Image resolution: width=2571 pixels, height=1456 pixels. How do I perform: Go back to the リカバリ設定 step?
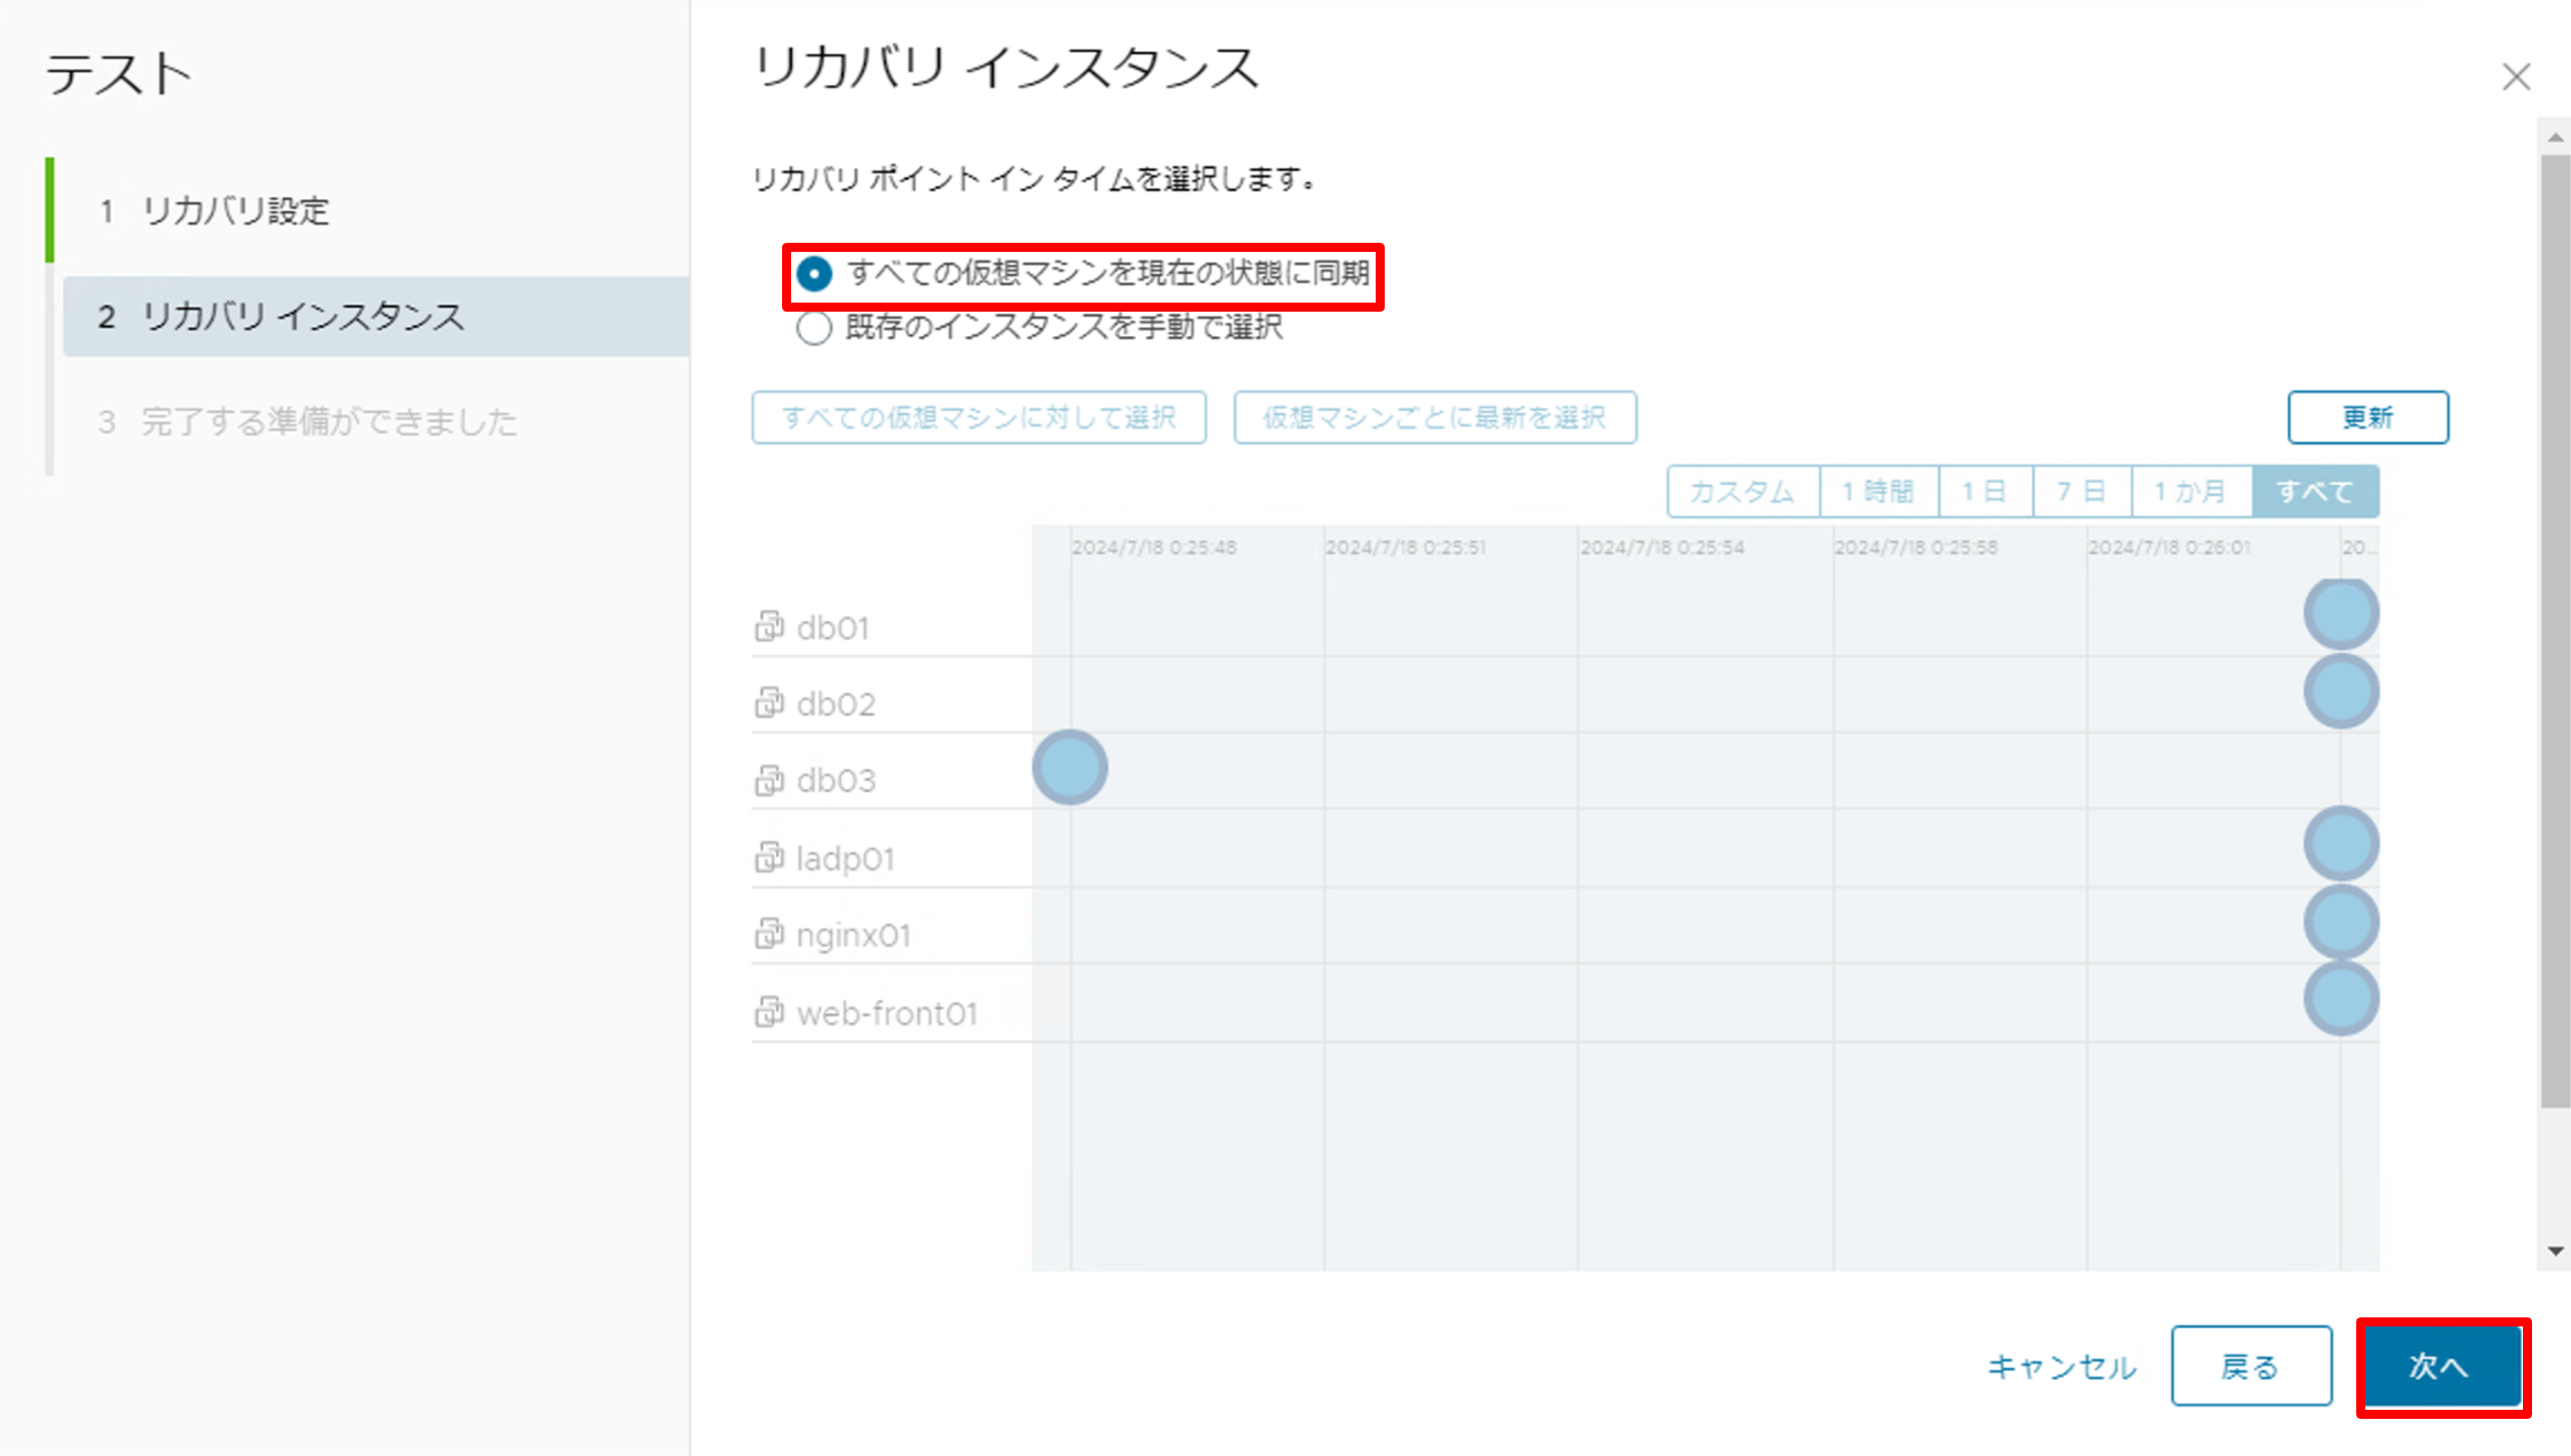pyautogui.click(x=237, y=212)
